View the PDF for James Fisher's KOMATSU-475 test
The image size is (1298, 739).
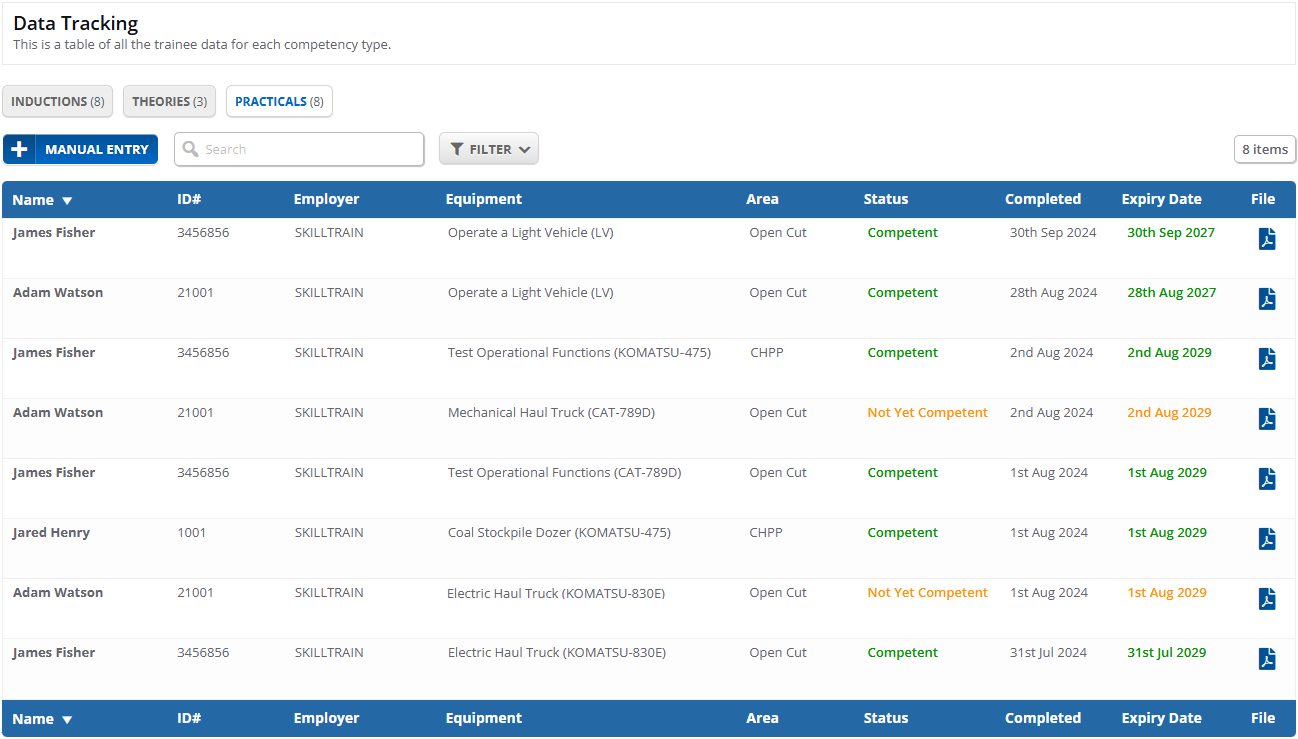[x=1266, y=359]
